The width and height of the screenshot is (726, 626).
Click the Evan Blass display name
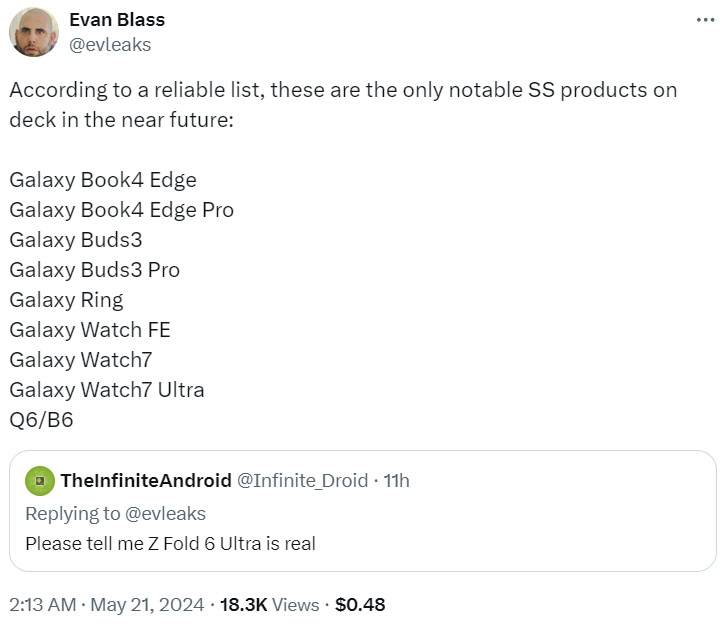coord(117,19)
